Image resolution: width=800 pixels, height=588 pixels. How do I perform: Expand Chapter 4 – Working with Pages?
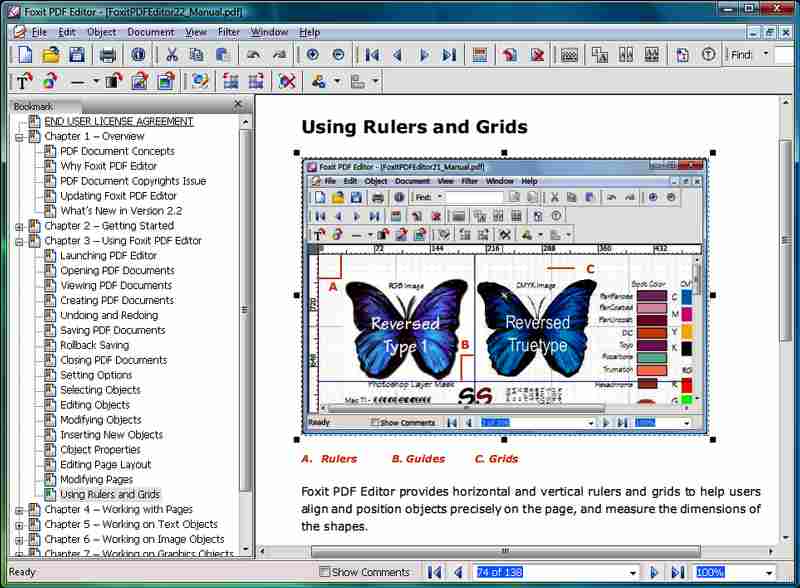point(19,510)
